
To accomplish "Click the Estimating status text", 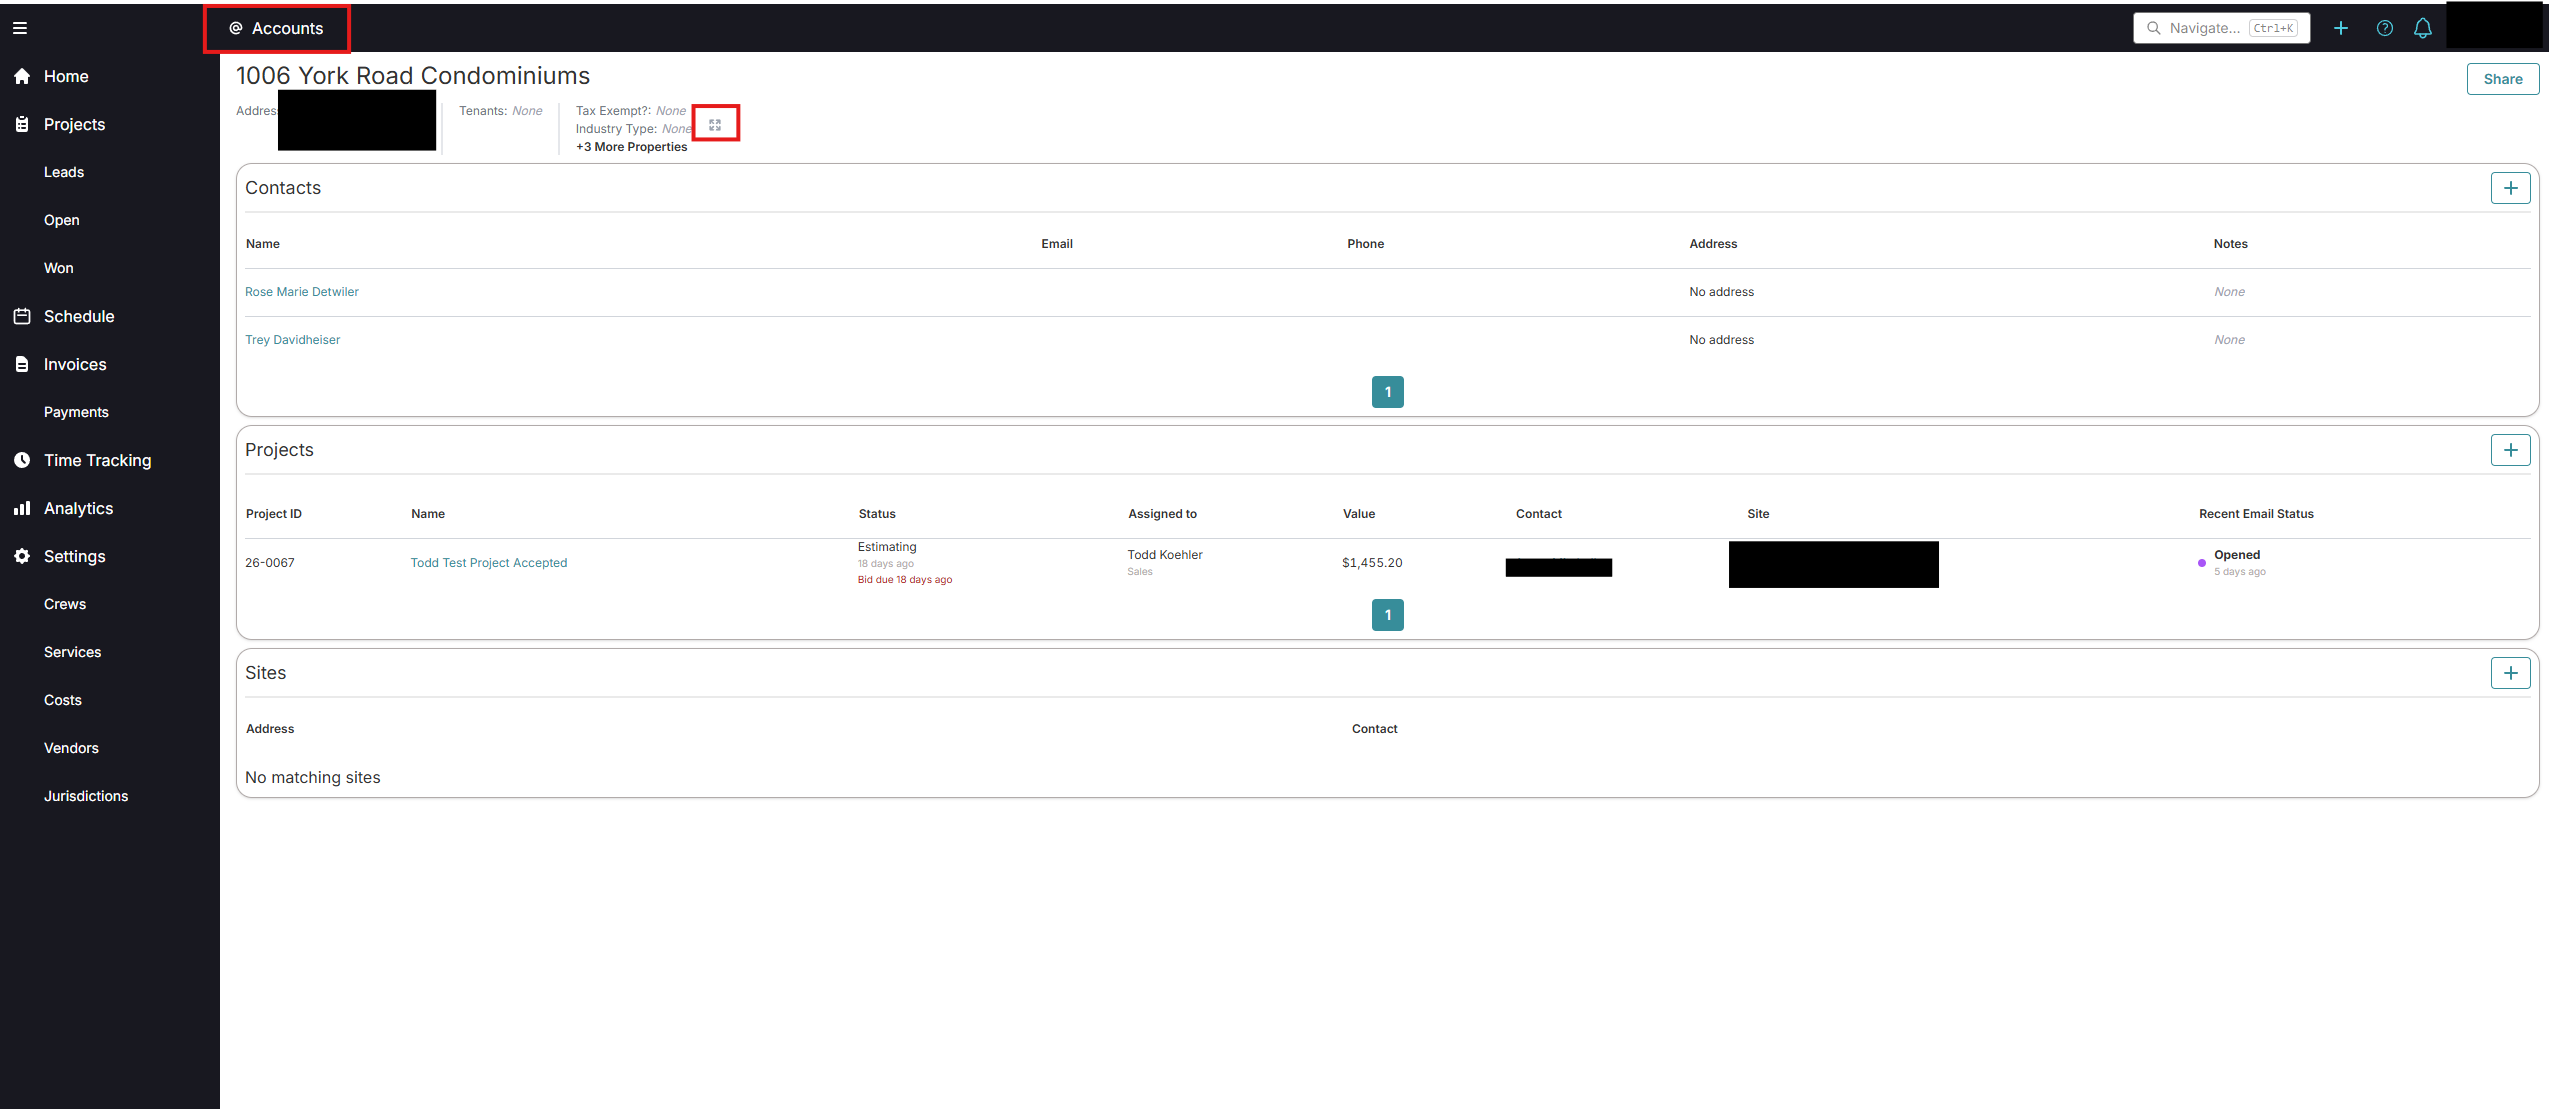I will pyautogui.click(x=887, y=547).
